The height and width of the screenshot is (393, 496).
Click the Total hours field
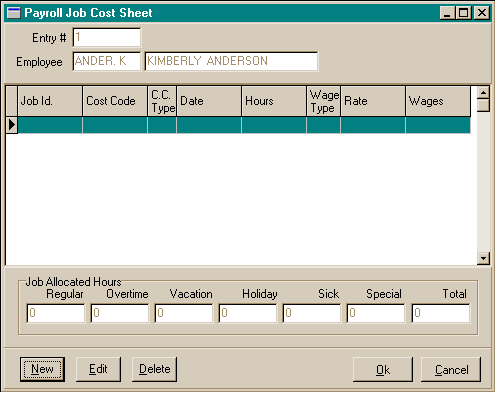click(x=441, y=313)
